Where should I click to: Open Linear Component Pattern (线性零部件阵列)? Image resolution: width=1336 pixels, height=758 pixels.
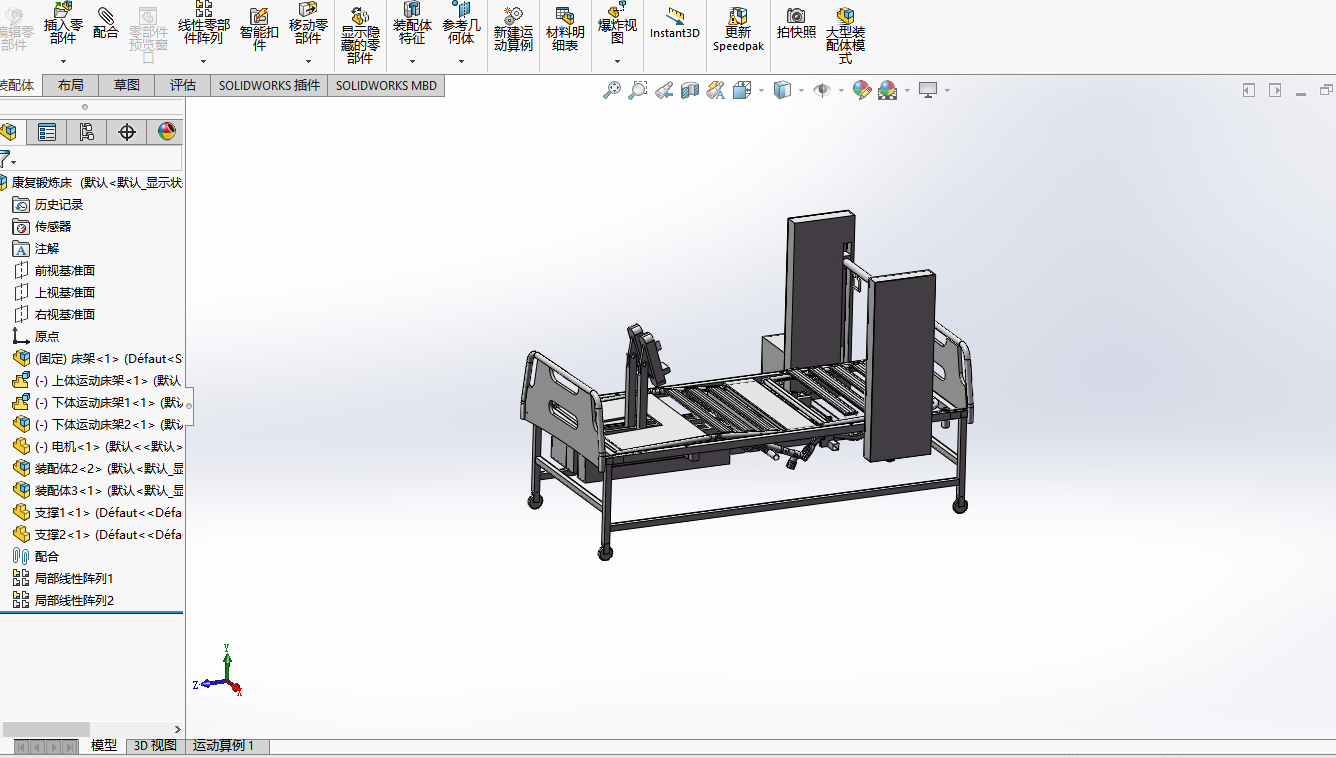[x=204, y=24]
